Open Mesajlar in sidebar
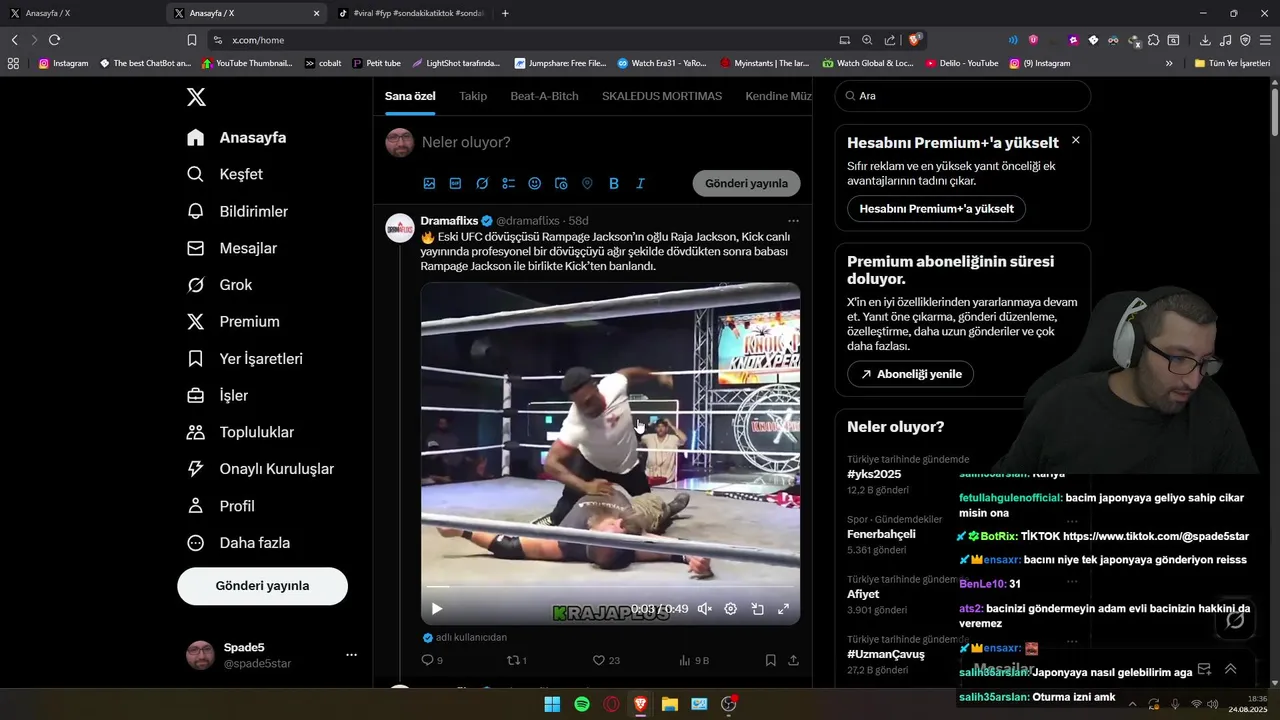1280x720 pixels. coord(232,248)
